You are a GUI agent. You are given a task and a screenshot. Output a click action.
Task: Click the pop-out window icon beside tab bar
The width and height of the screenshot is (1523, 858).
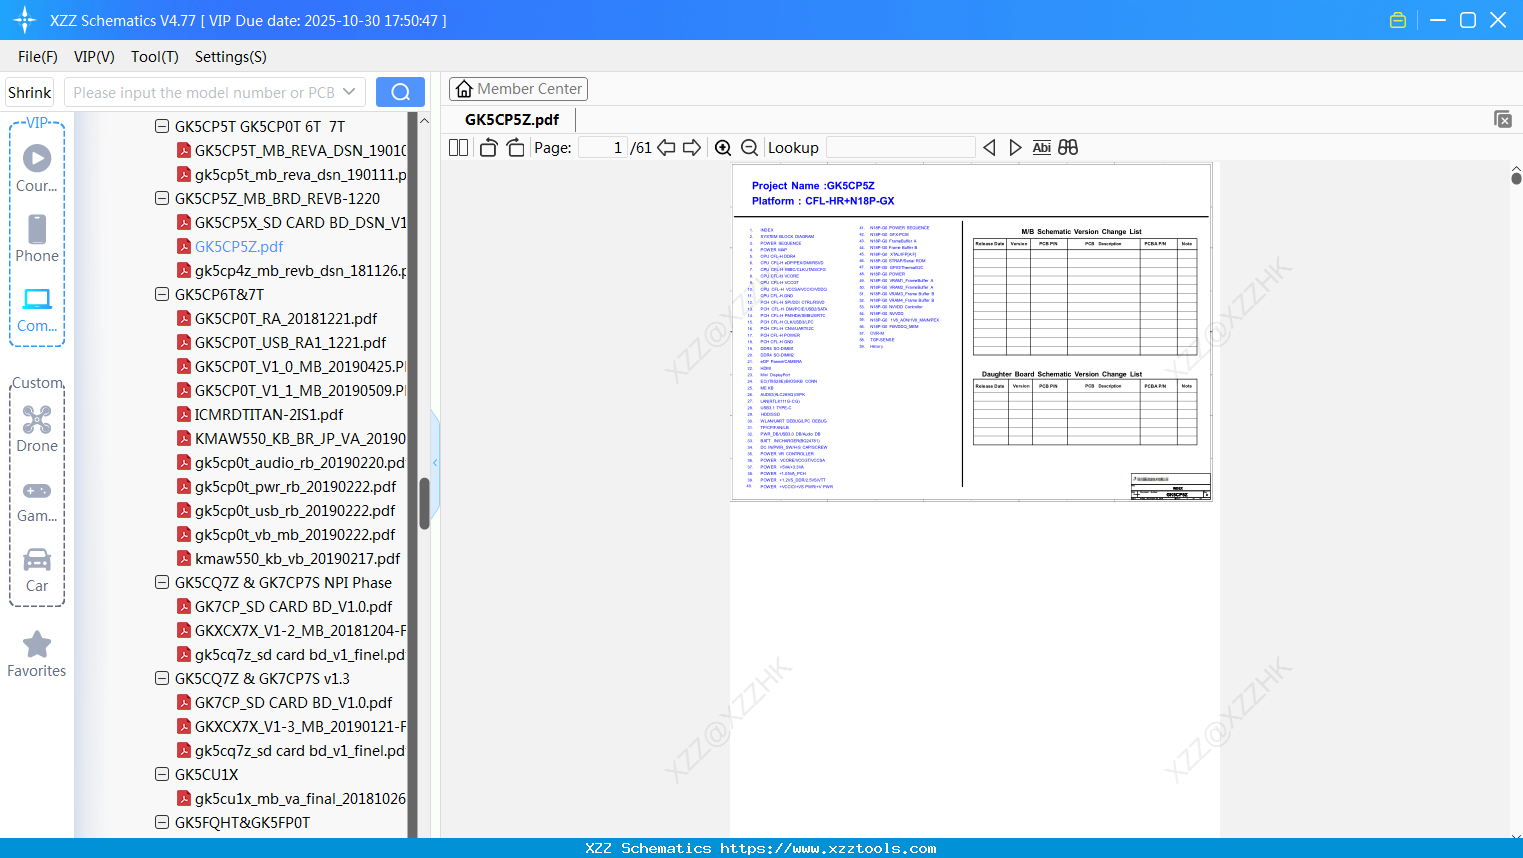click(x=1503, y=119)
